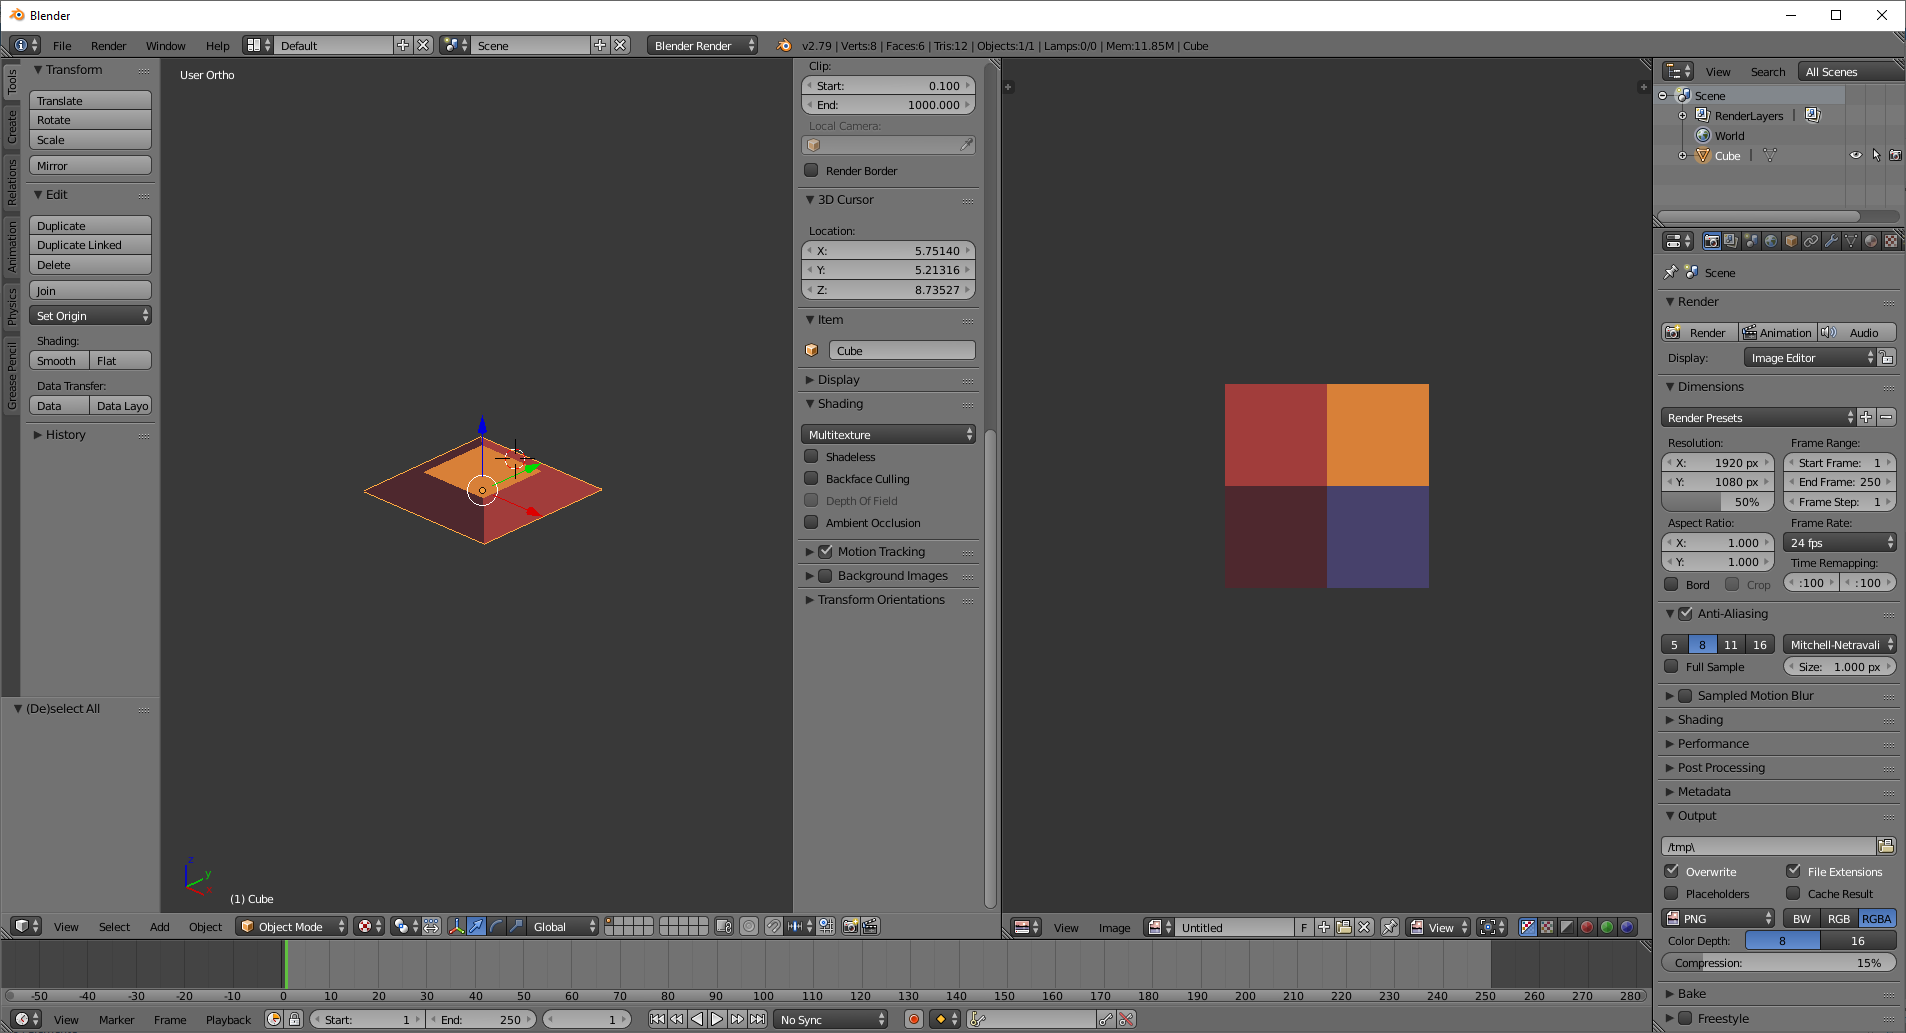Enable the Backface Culling checkbox
This screenshot has width=1906, height=1033.
[x=812, y=479]
